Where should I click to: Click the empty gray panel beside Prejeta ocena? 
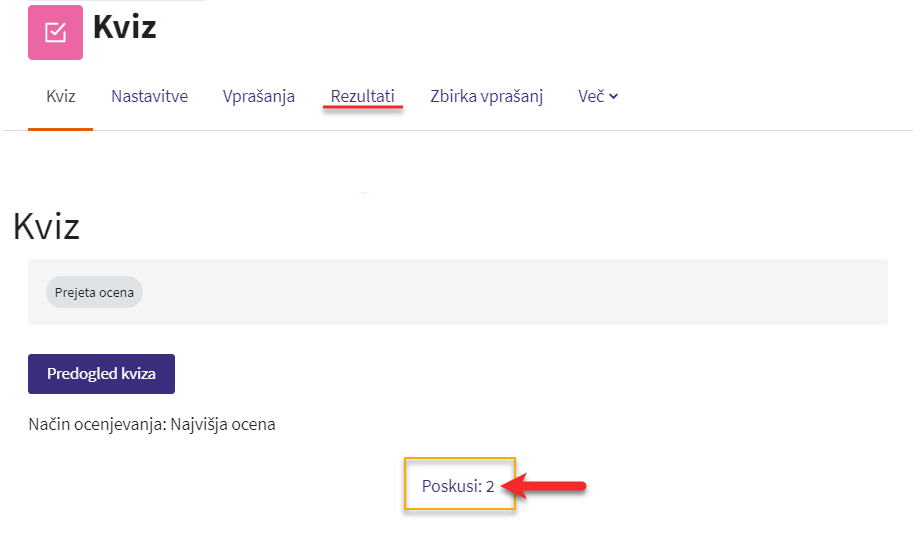click(x=515, y=292)
